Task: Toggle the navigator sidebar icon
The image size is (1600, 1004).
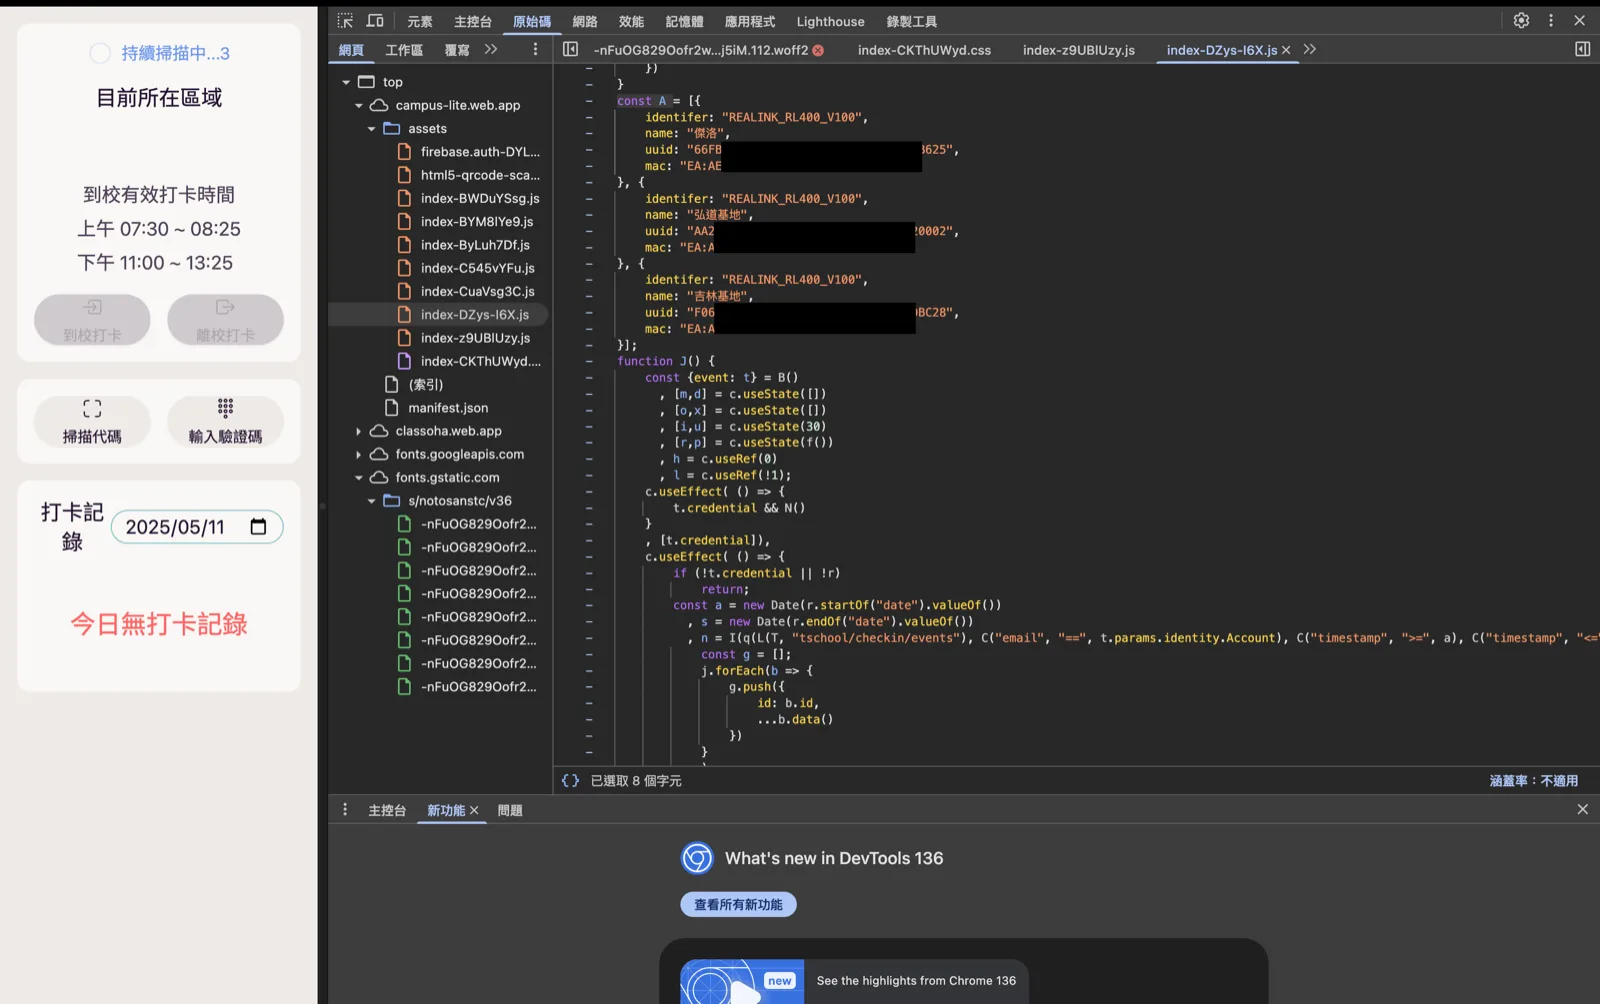Action: point(570,49)
